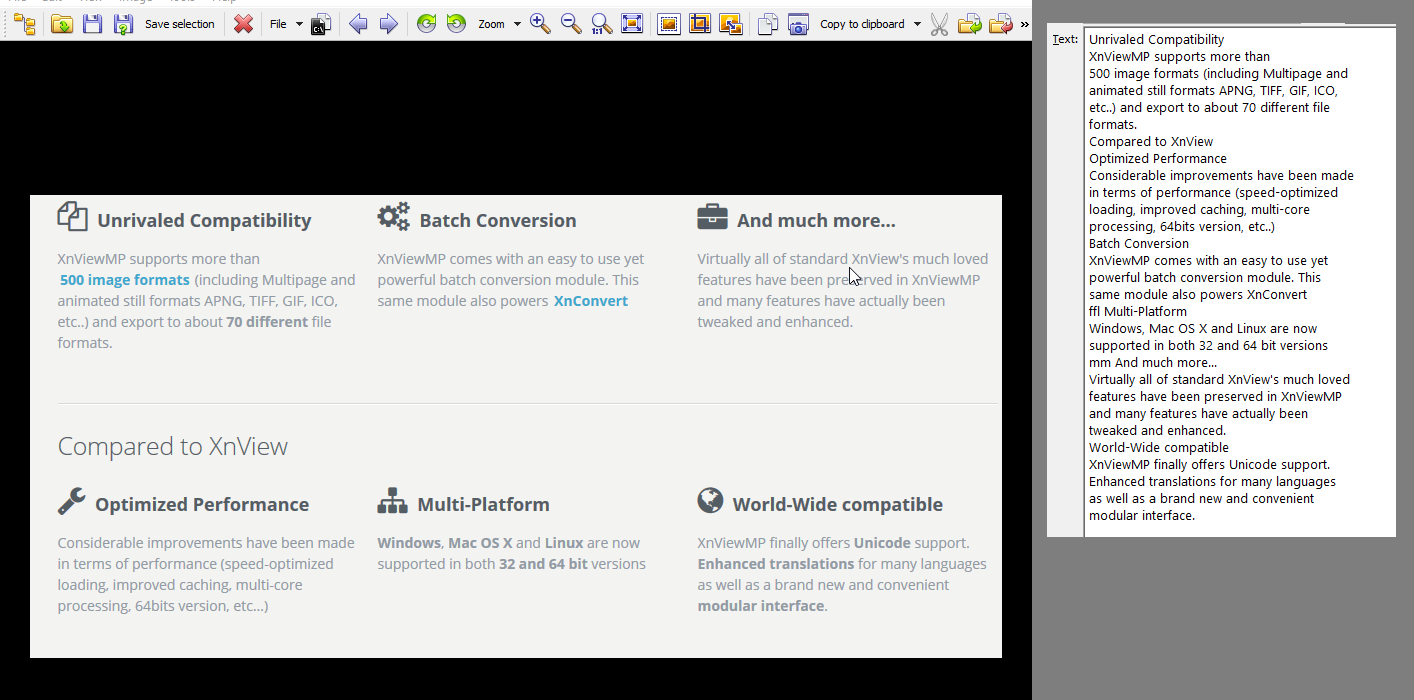Click the zoom in magnifier icon

(540, 24)
